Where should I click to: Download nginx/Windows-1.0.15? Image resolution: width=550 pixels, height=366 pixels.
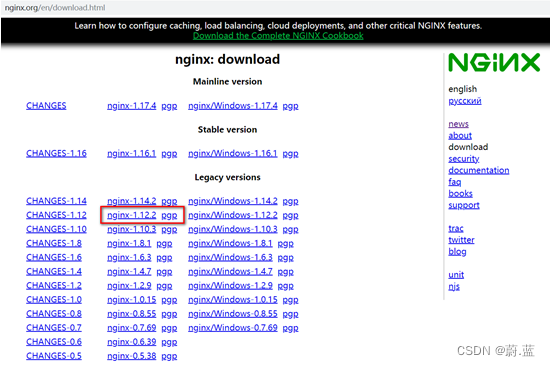[233, 299]
